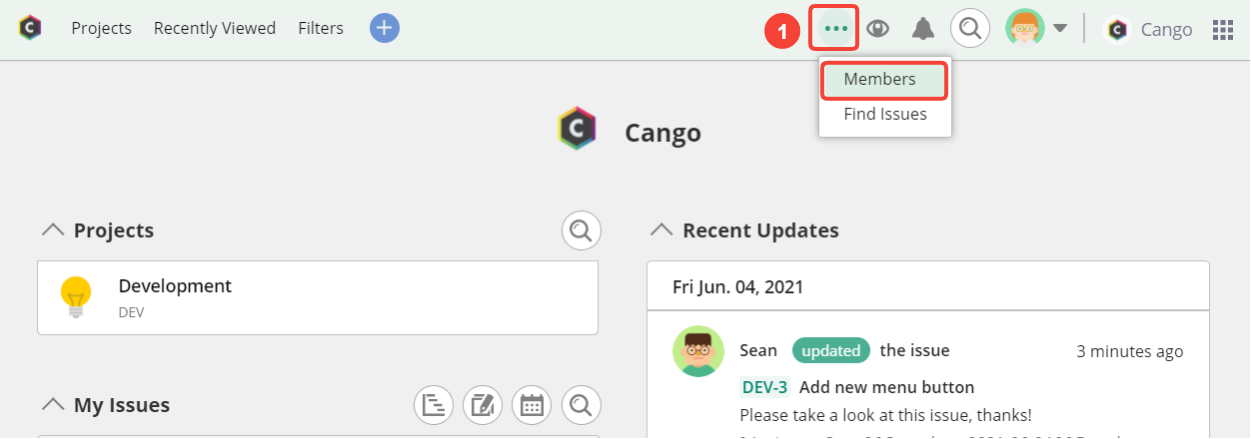1251x439 pixels.
Task: Open the apps grid icon
Action: 1223,29
